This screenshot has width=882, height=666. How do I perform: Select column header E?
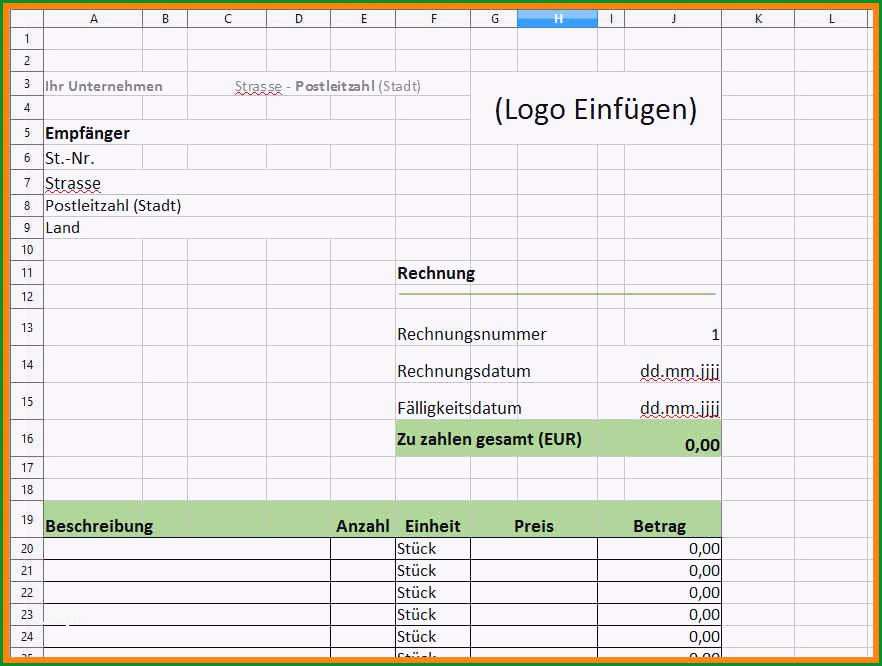coord(363,19)
